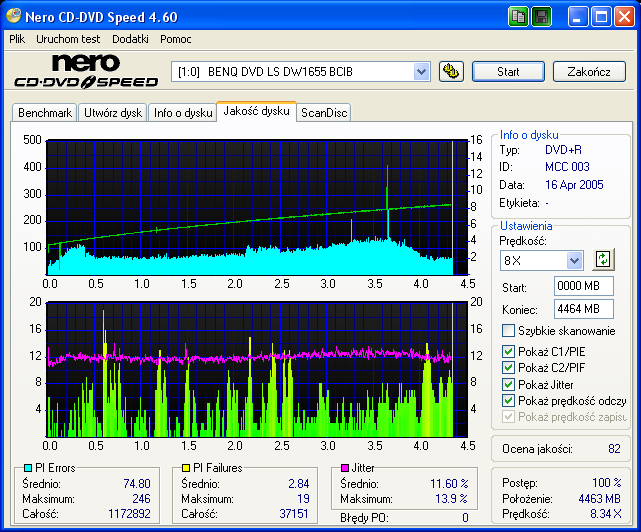Click the DVD+R disc type value
Viewport: 641px width, 532px height.
coord(563,150)
